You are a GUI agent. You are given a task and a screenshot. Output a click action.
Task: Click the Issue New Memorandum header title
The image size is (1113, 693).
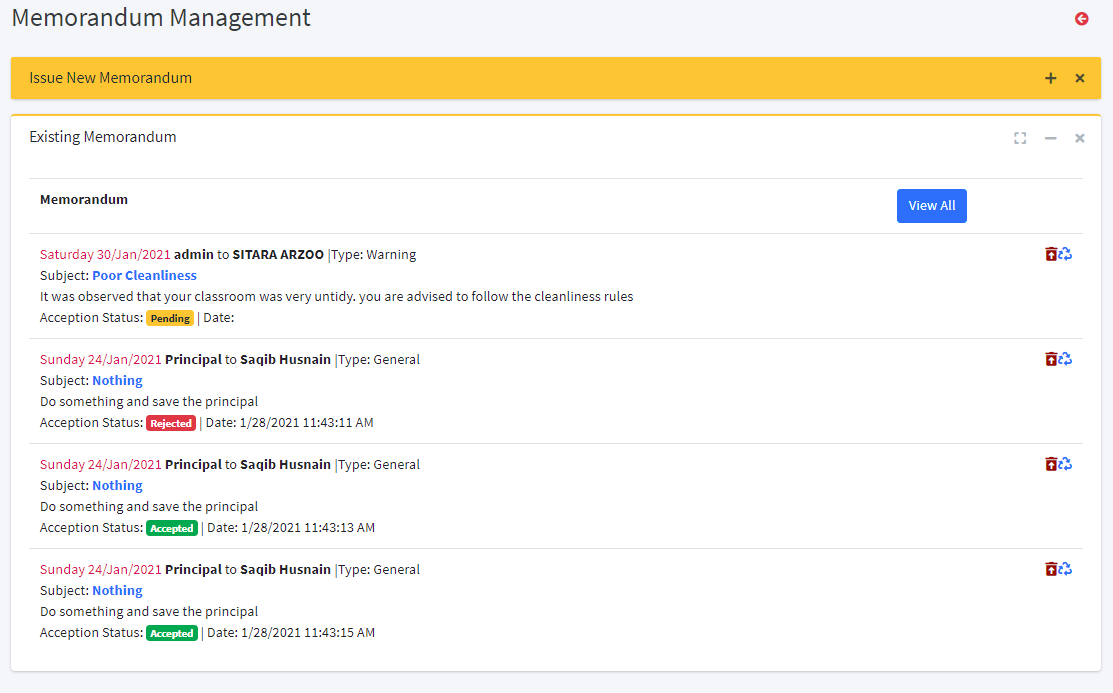[110, 78]
